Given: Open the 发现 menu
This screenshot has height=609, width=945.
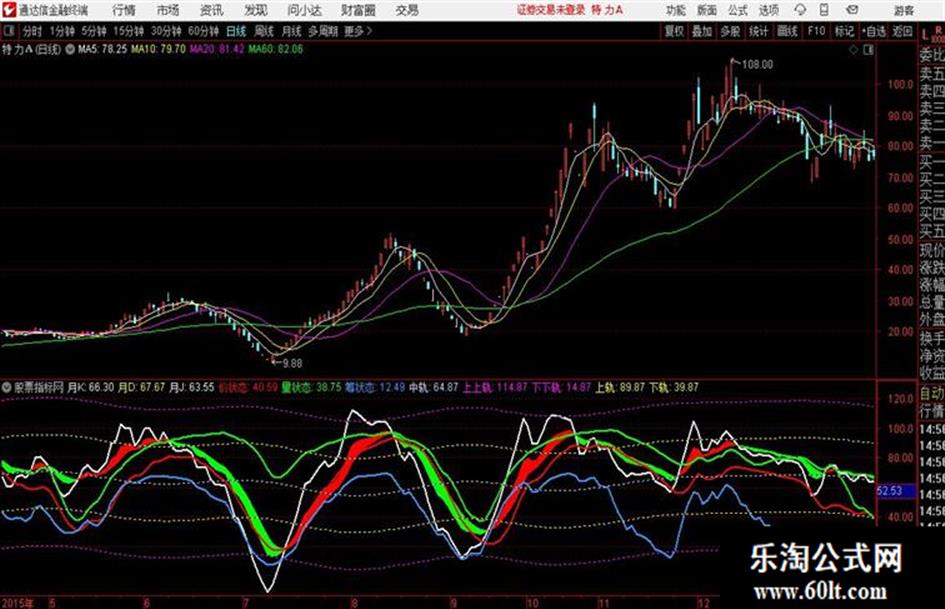Looking at the screenshot, I should click(x=256, y=10).
